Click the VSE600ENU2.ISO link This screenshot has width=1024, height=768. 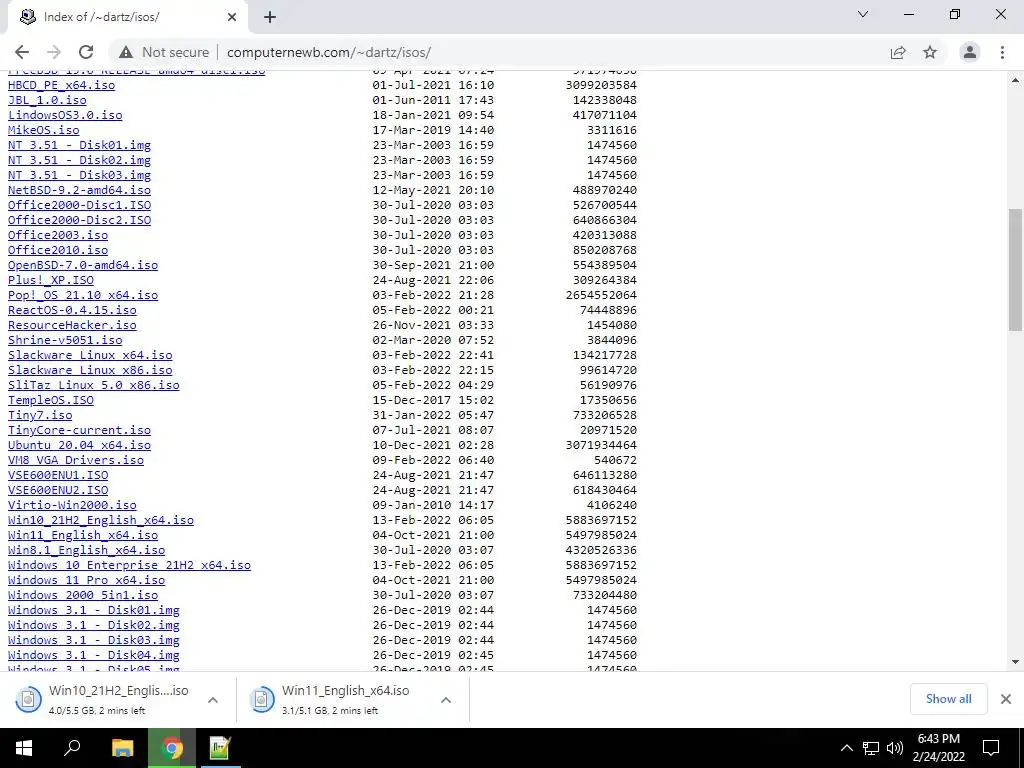click(x=58, y=490)
